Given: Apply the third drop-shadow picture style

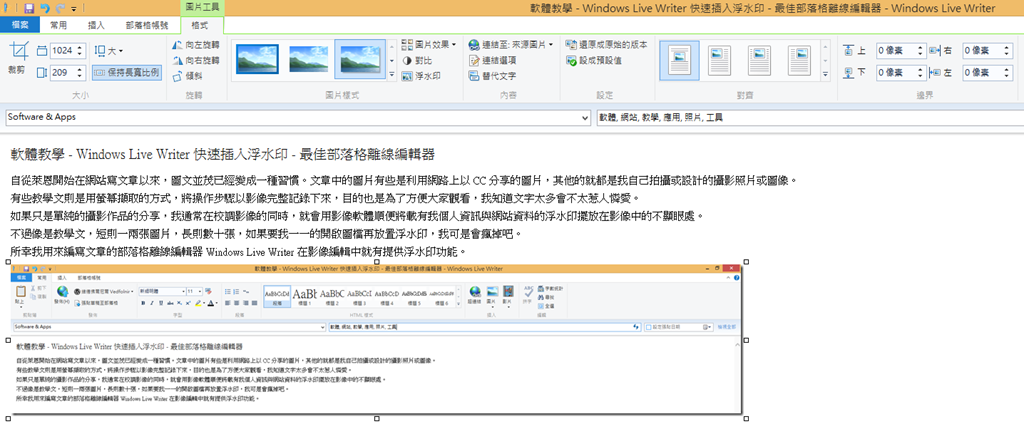Looking at the screenshot, I should [x=360, y=59].
